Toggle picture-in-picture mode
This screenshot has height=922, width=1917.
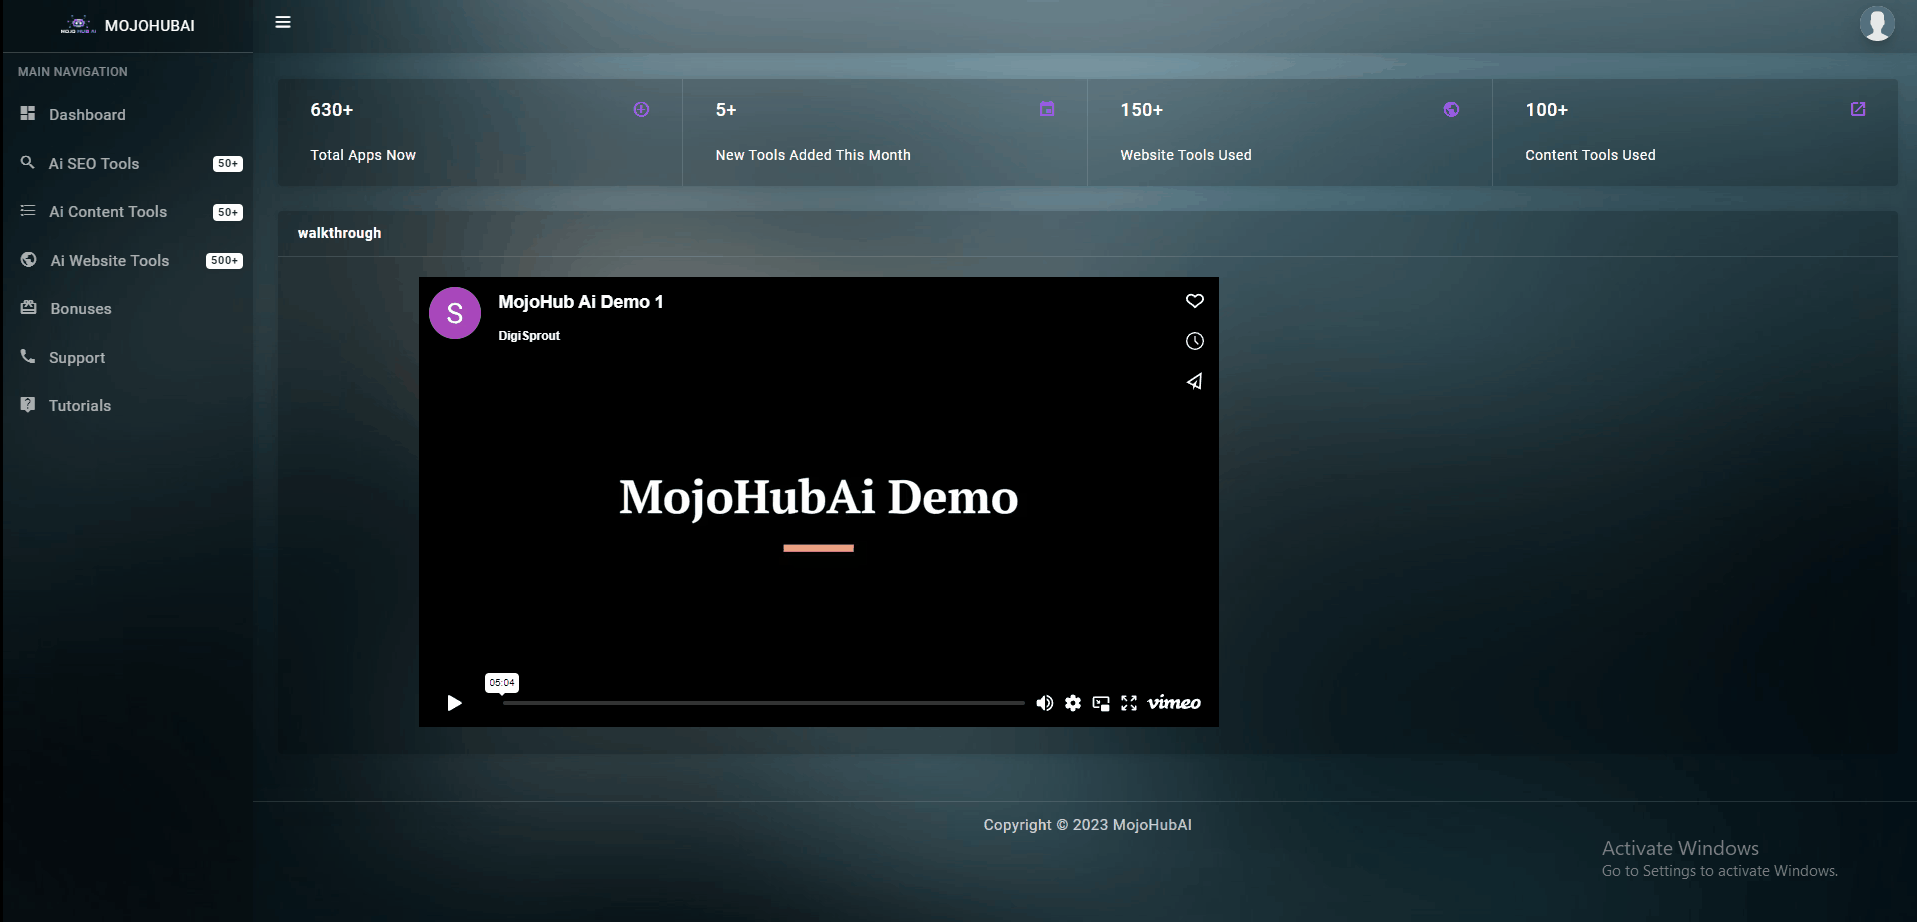click(x=1101, y=703)
